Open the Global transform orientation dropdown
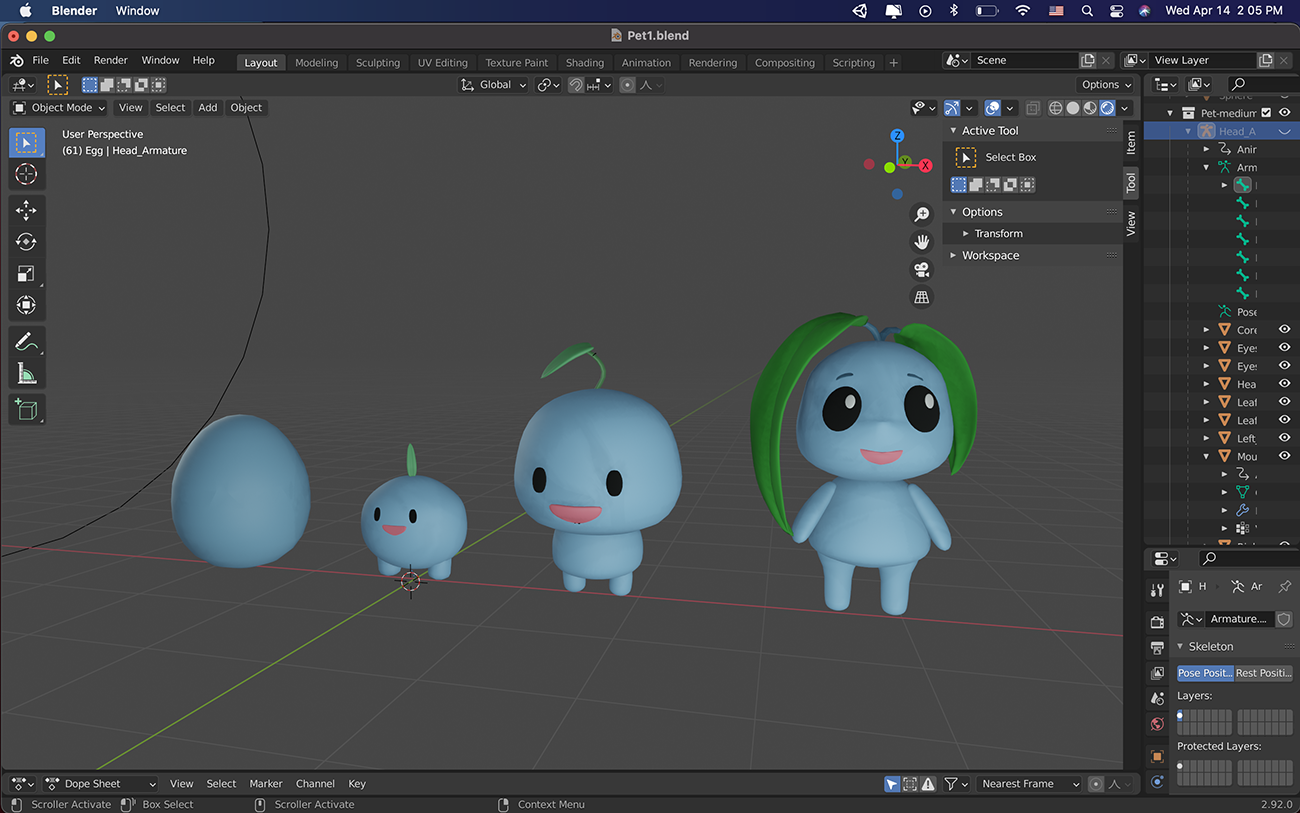Image resolution: width=1300 pixels, height=813 pixels. coord(494,85)
